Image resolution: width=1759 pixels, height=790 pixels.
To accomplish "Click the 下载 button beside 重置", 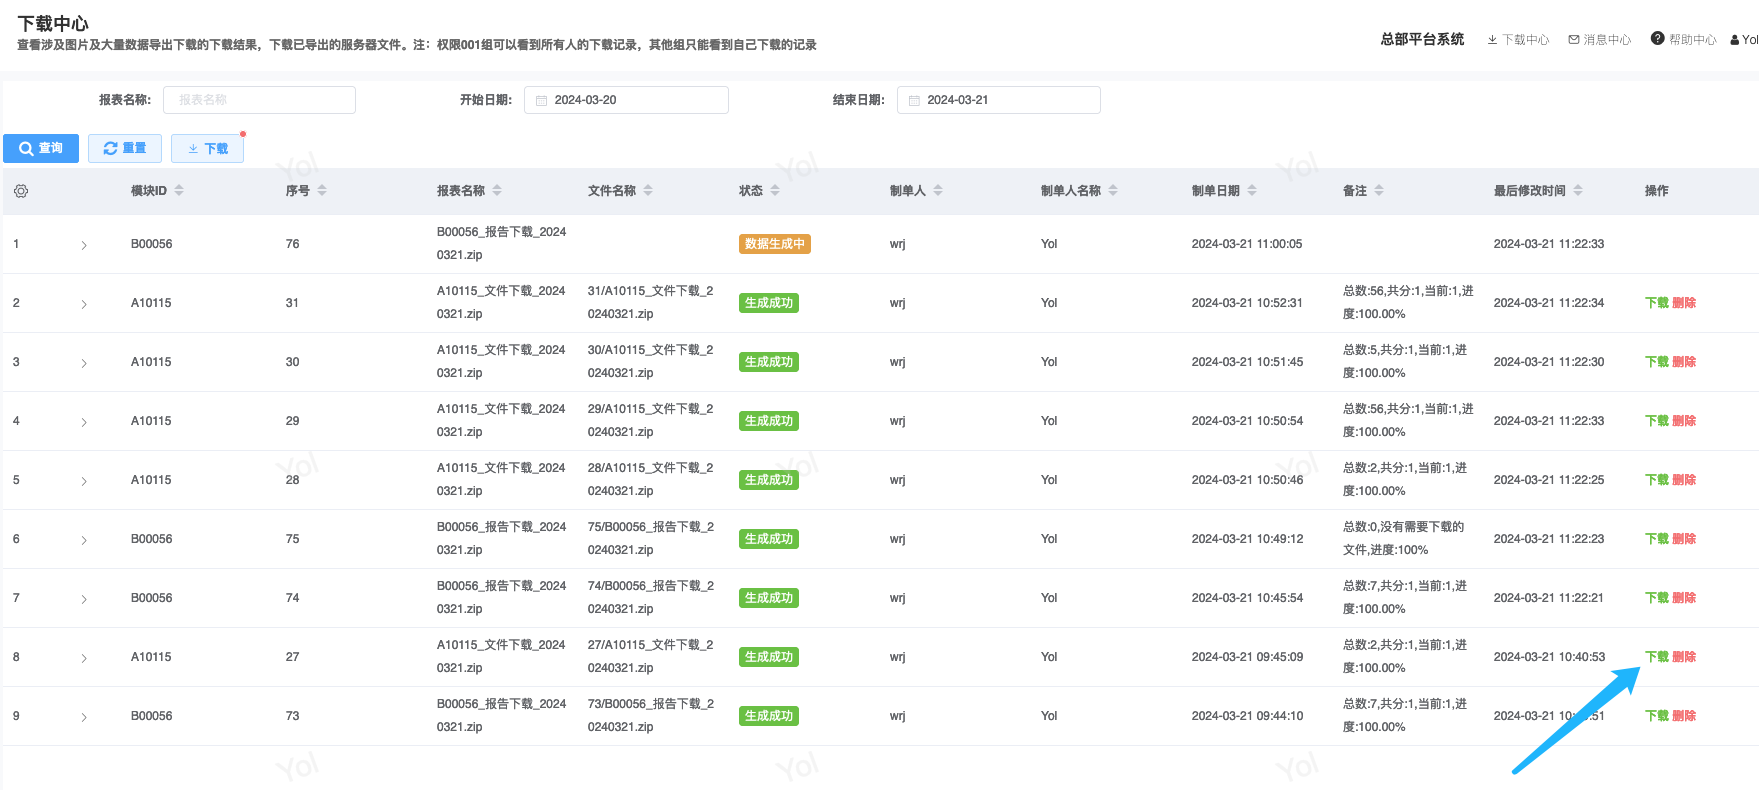I will [208, 148].
